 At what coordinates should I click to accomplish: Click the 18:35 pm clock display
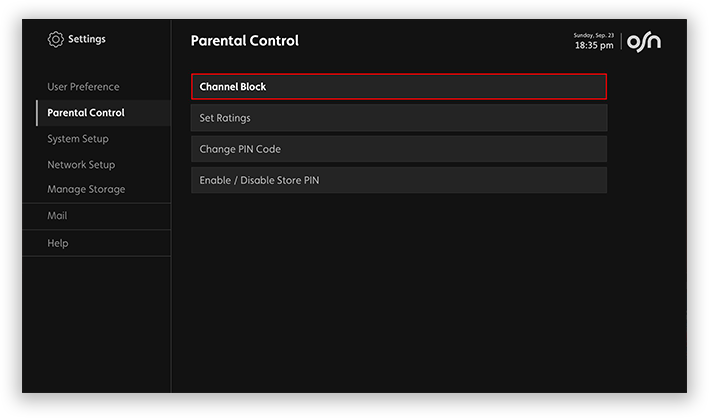click(594, 46)
